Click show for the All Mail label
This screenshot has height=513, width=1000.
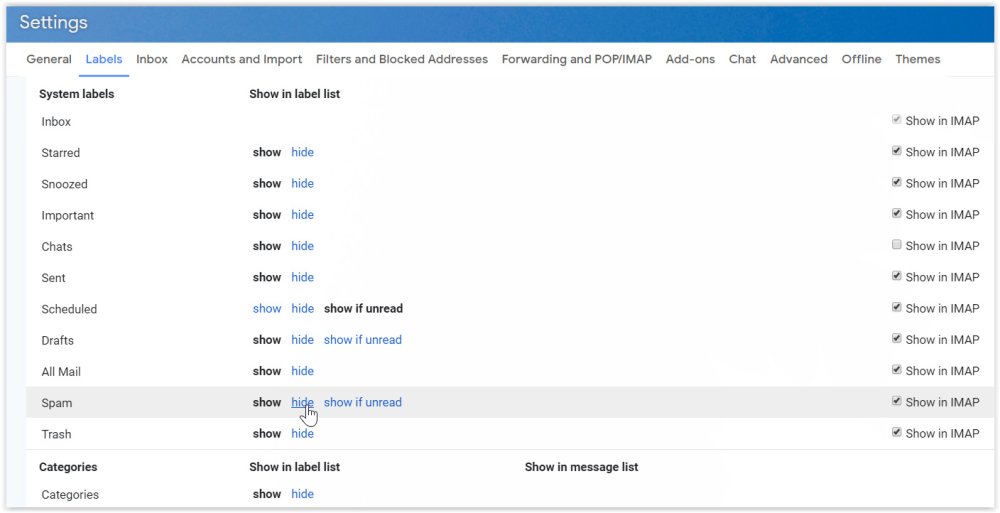click(x=267, y=371)
